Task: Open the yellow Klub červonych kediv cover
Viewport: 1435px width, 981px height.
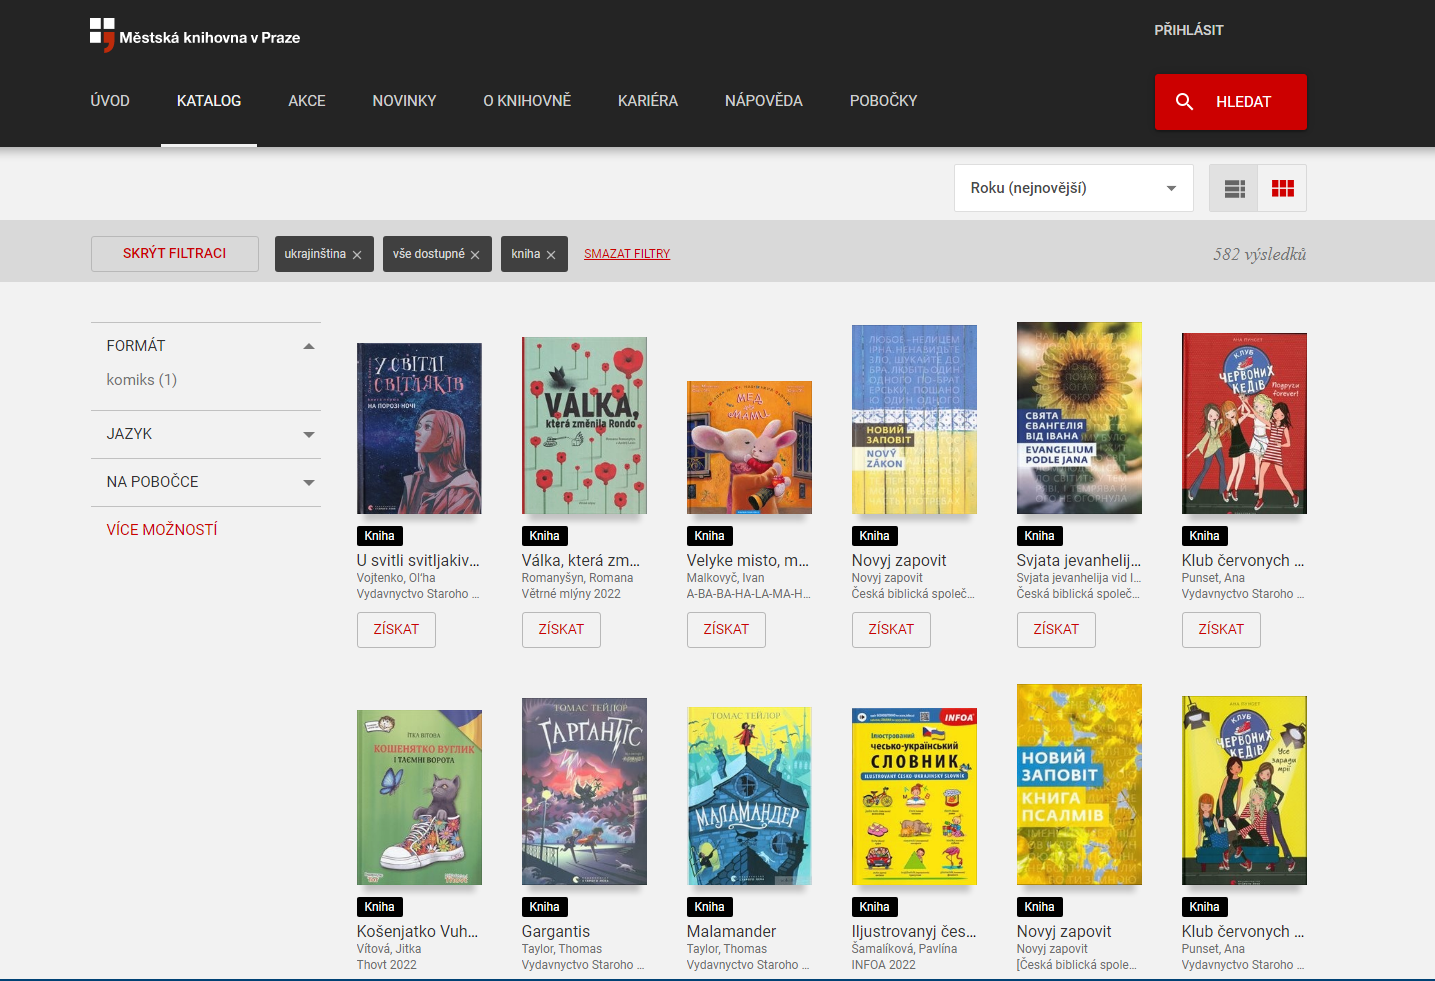Action: (1244, 790)
